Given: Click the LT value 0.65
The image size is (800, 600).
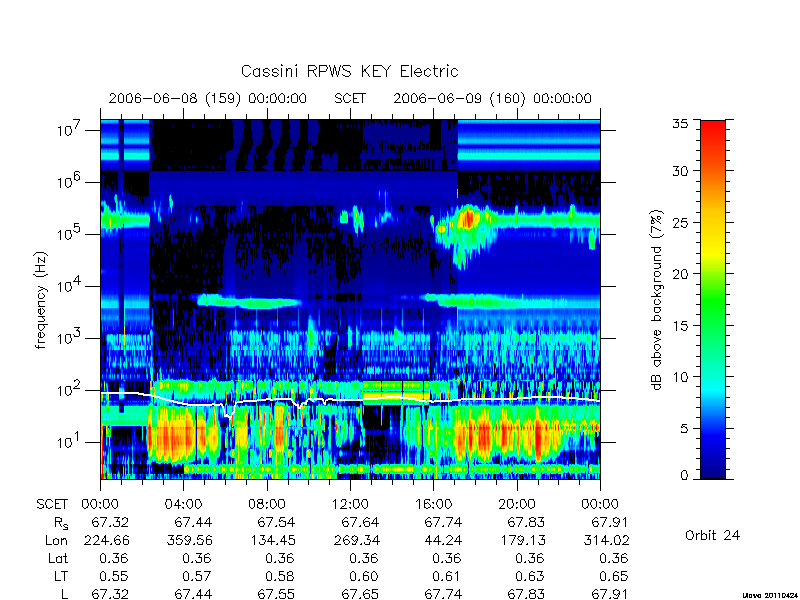Looking at the screenshot, I should pos(613,577).
